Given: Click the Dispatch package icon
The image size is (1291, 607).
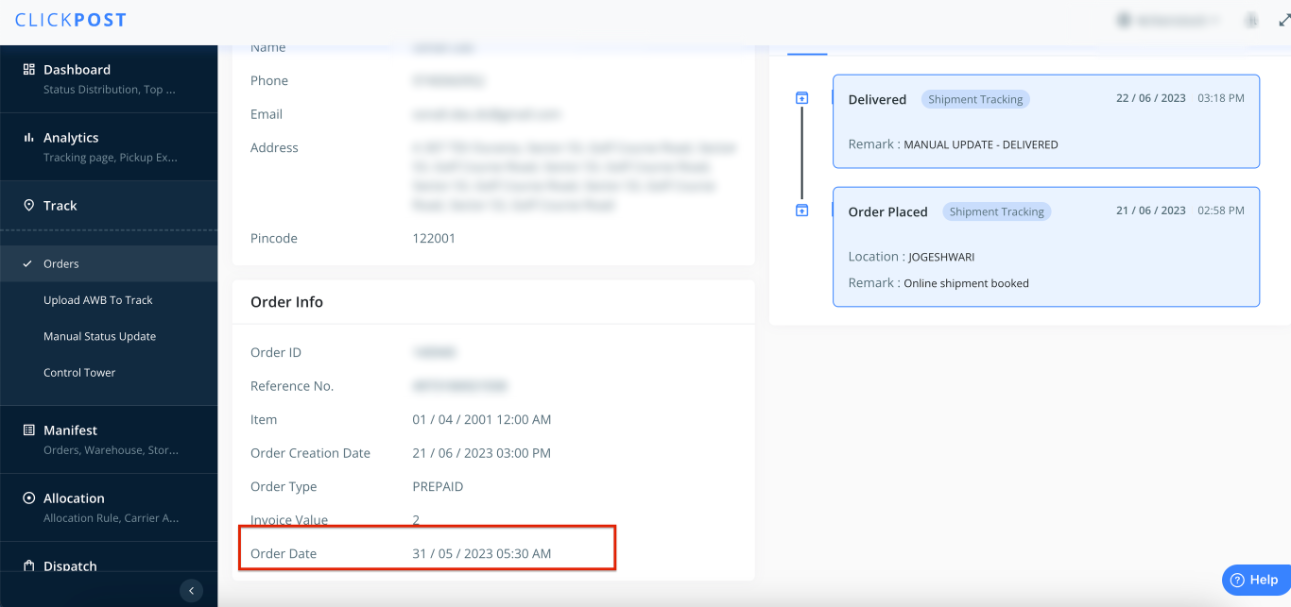Looking at the screenshot, I should pos(29,565).
